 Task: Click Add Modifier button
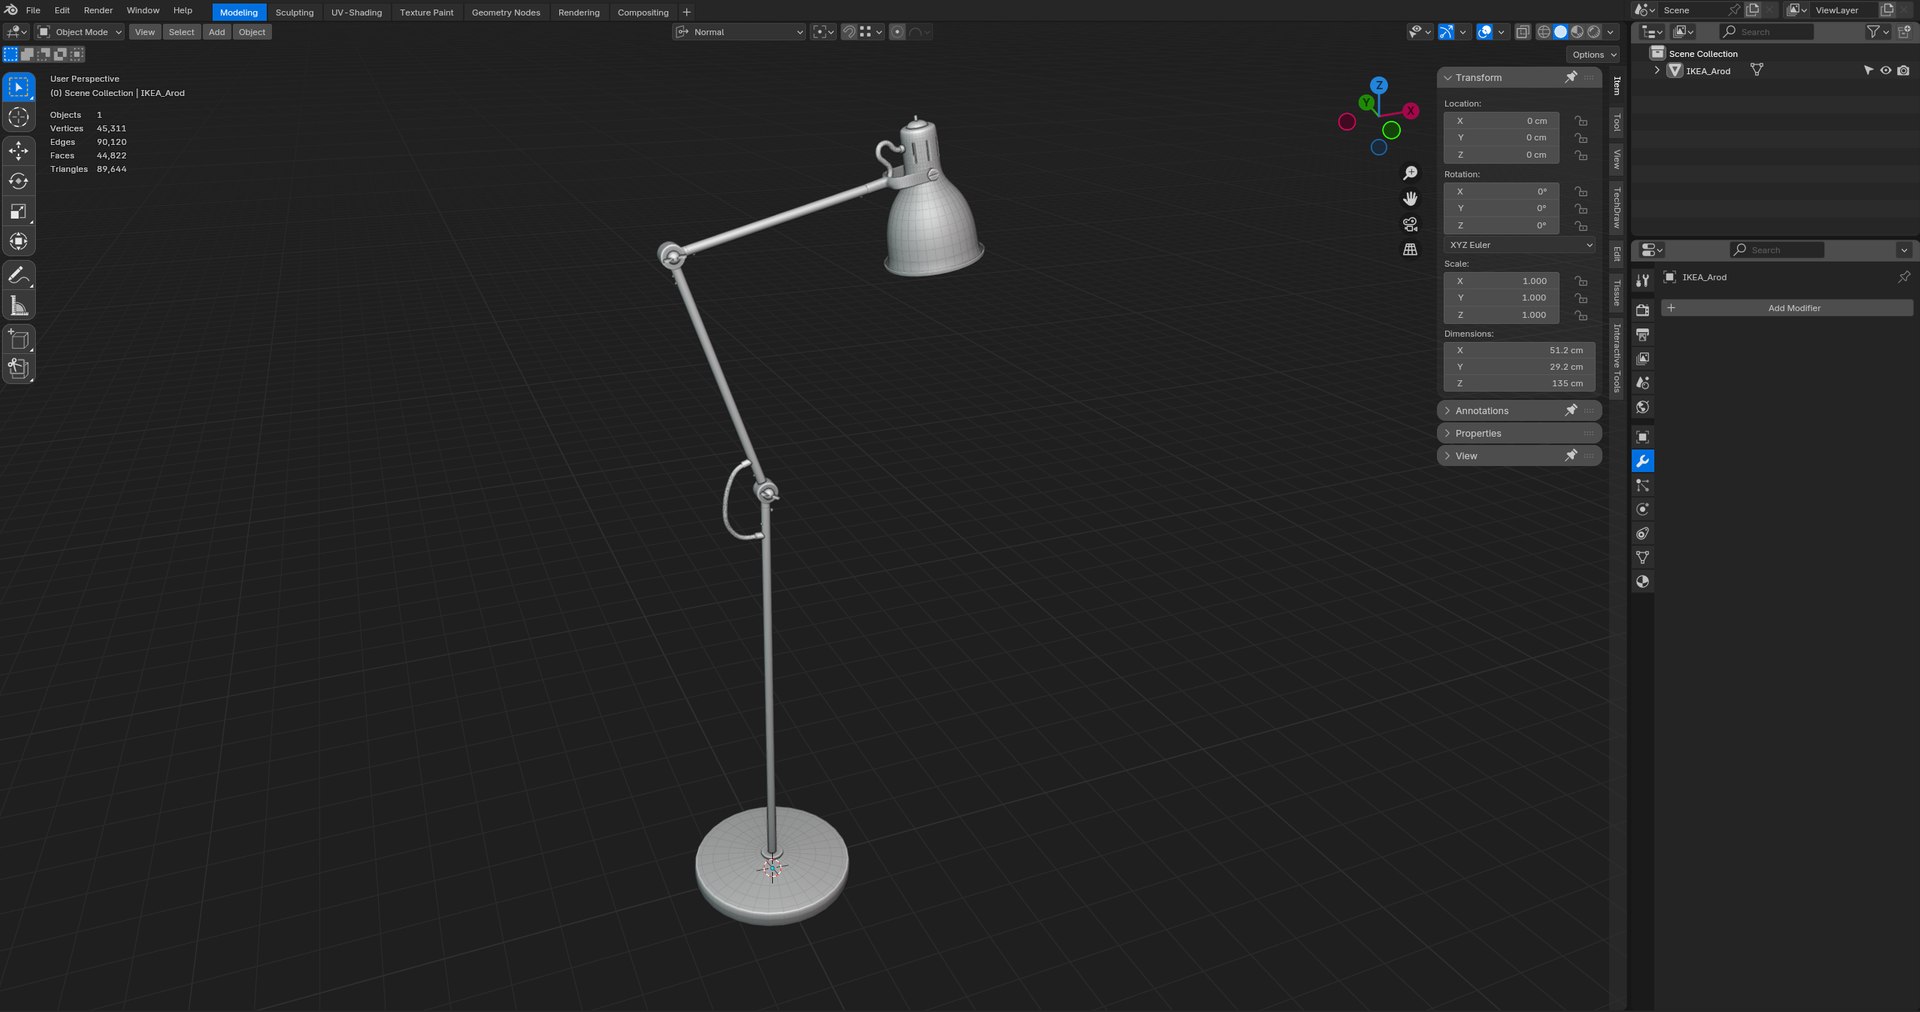click(x=1788, y=308)
